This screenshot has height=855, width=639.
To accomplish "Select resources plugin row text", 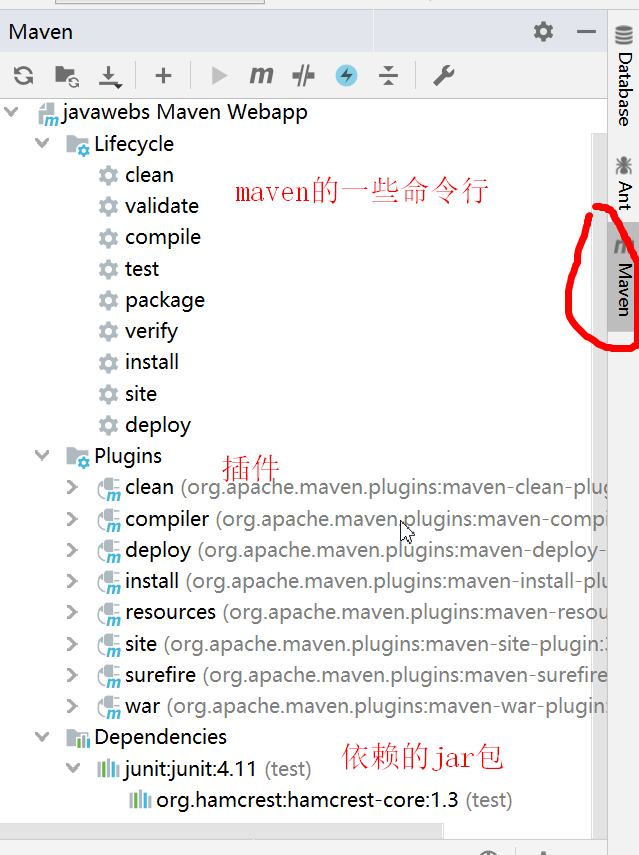I will click(170, 612).
